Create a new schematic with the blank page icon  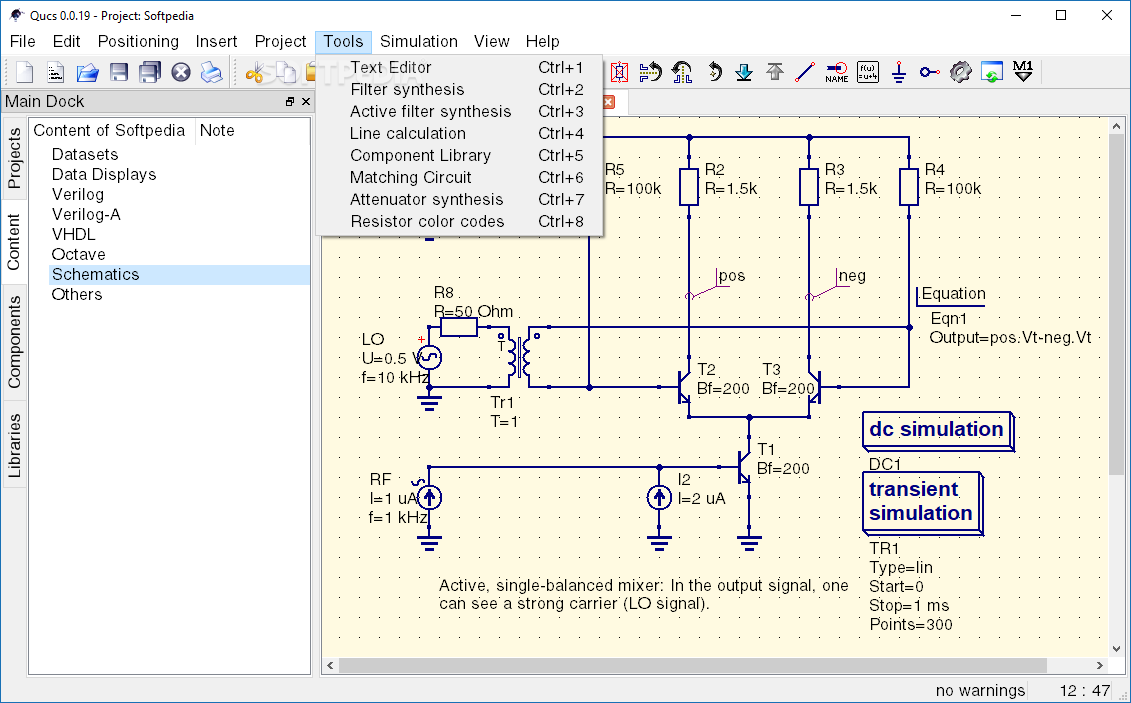pos(25,72)
